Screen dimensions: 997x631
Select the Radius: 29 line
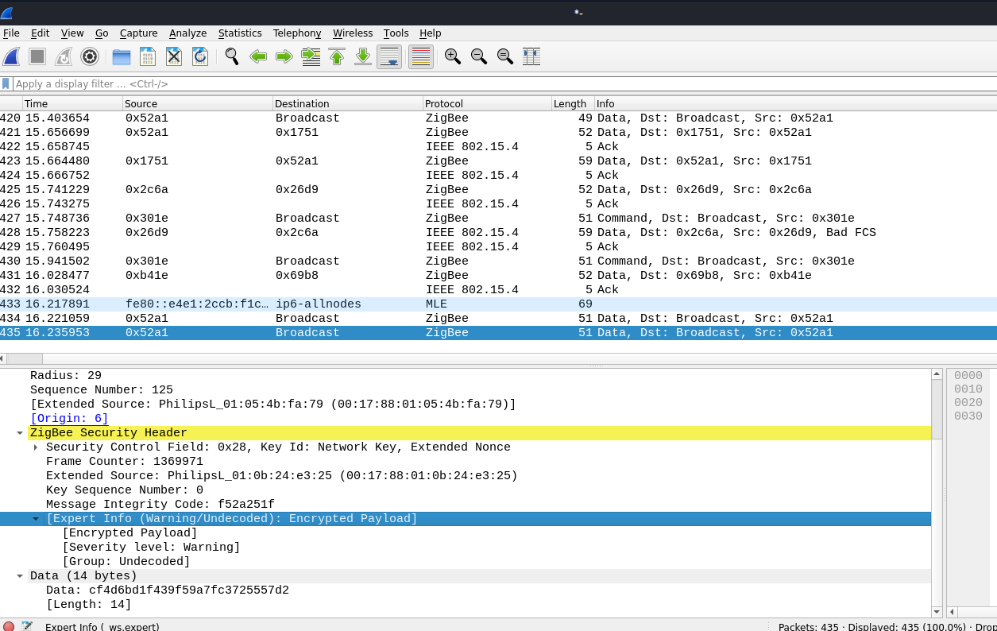[x=65, y=375]
